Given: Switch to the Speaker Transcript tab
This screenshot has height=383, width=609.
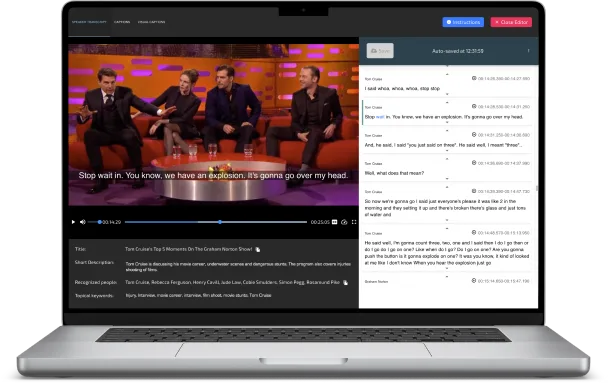Looking at the screenshot, I should click(x=89, y=22).
